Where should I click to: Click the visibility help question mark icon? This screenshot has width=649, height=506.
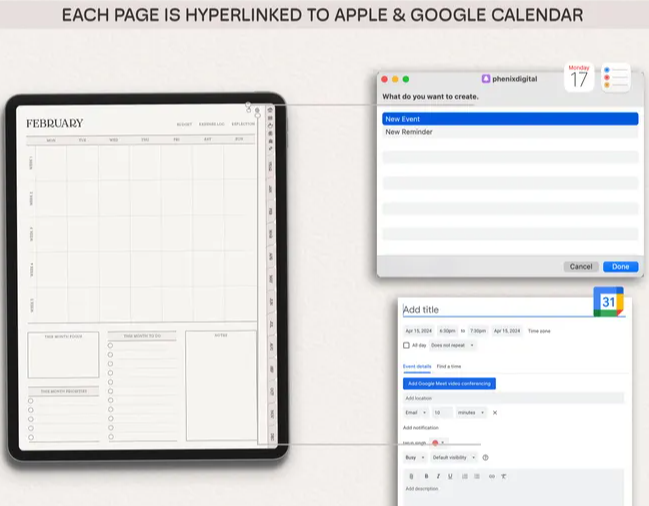tap(485, 457)
